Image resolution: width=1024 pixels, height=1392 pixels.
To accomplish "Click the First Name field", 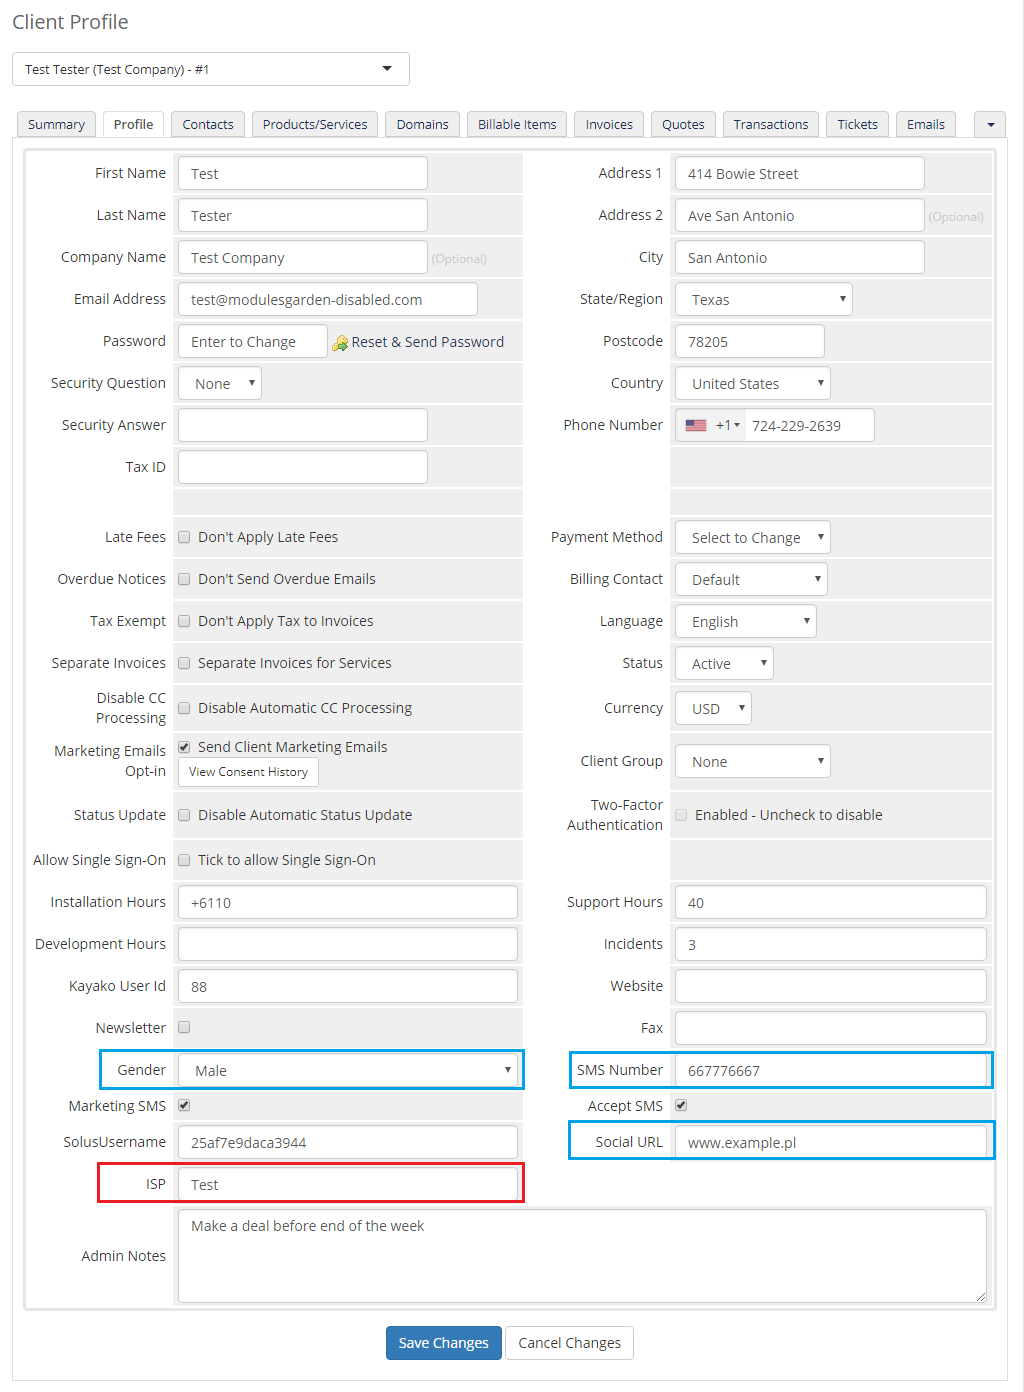I will coord(303,173).
